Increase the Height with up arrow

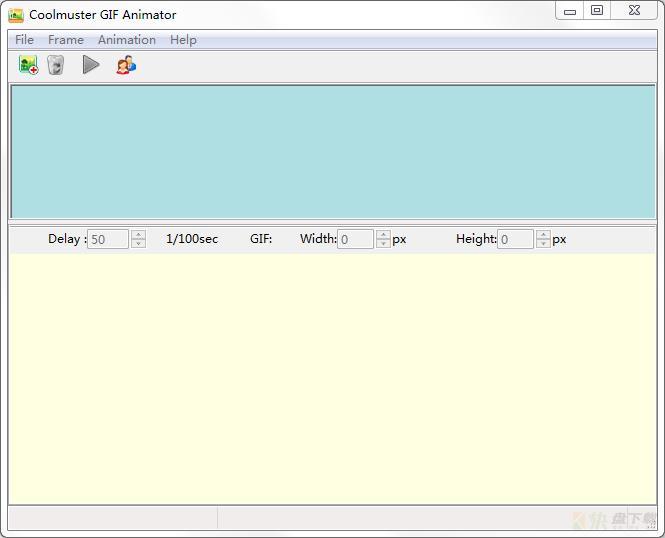tap(543, 234)
